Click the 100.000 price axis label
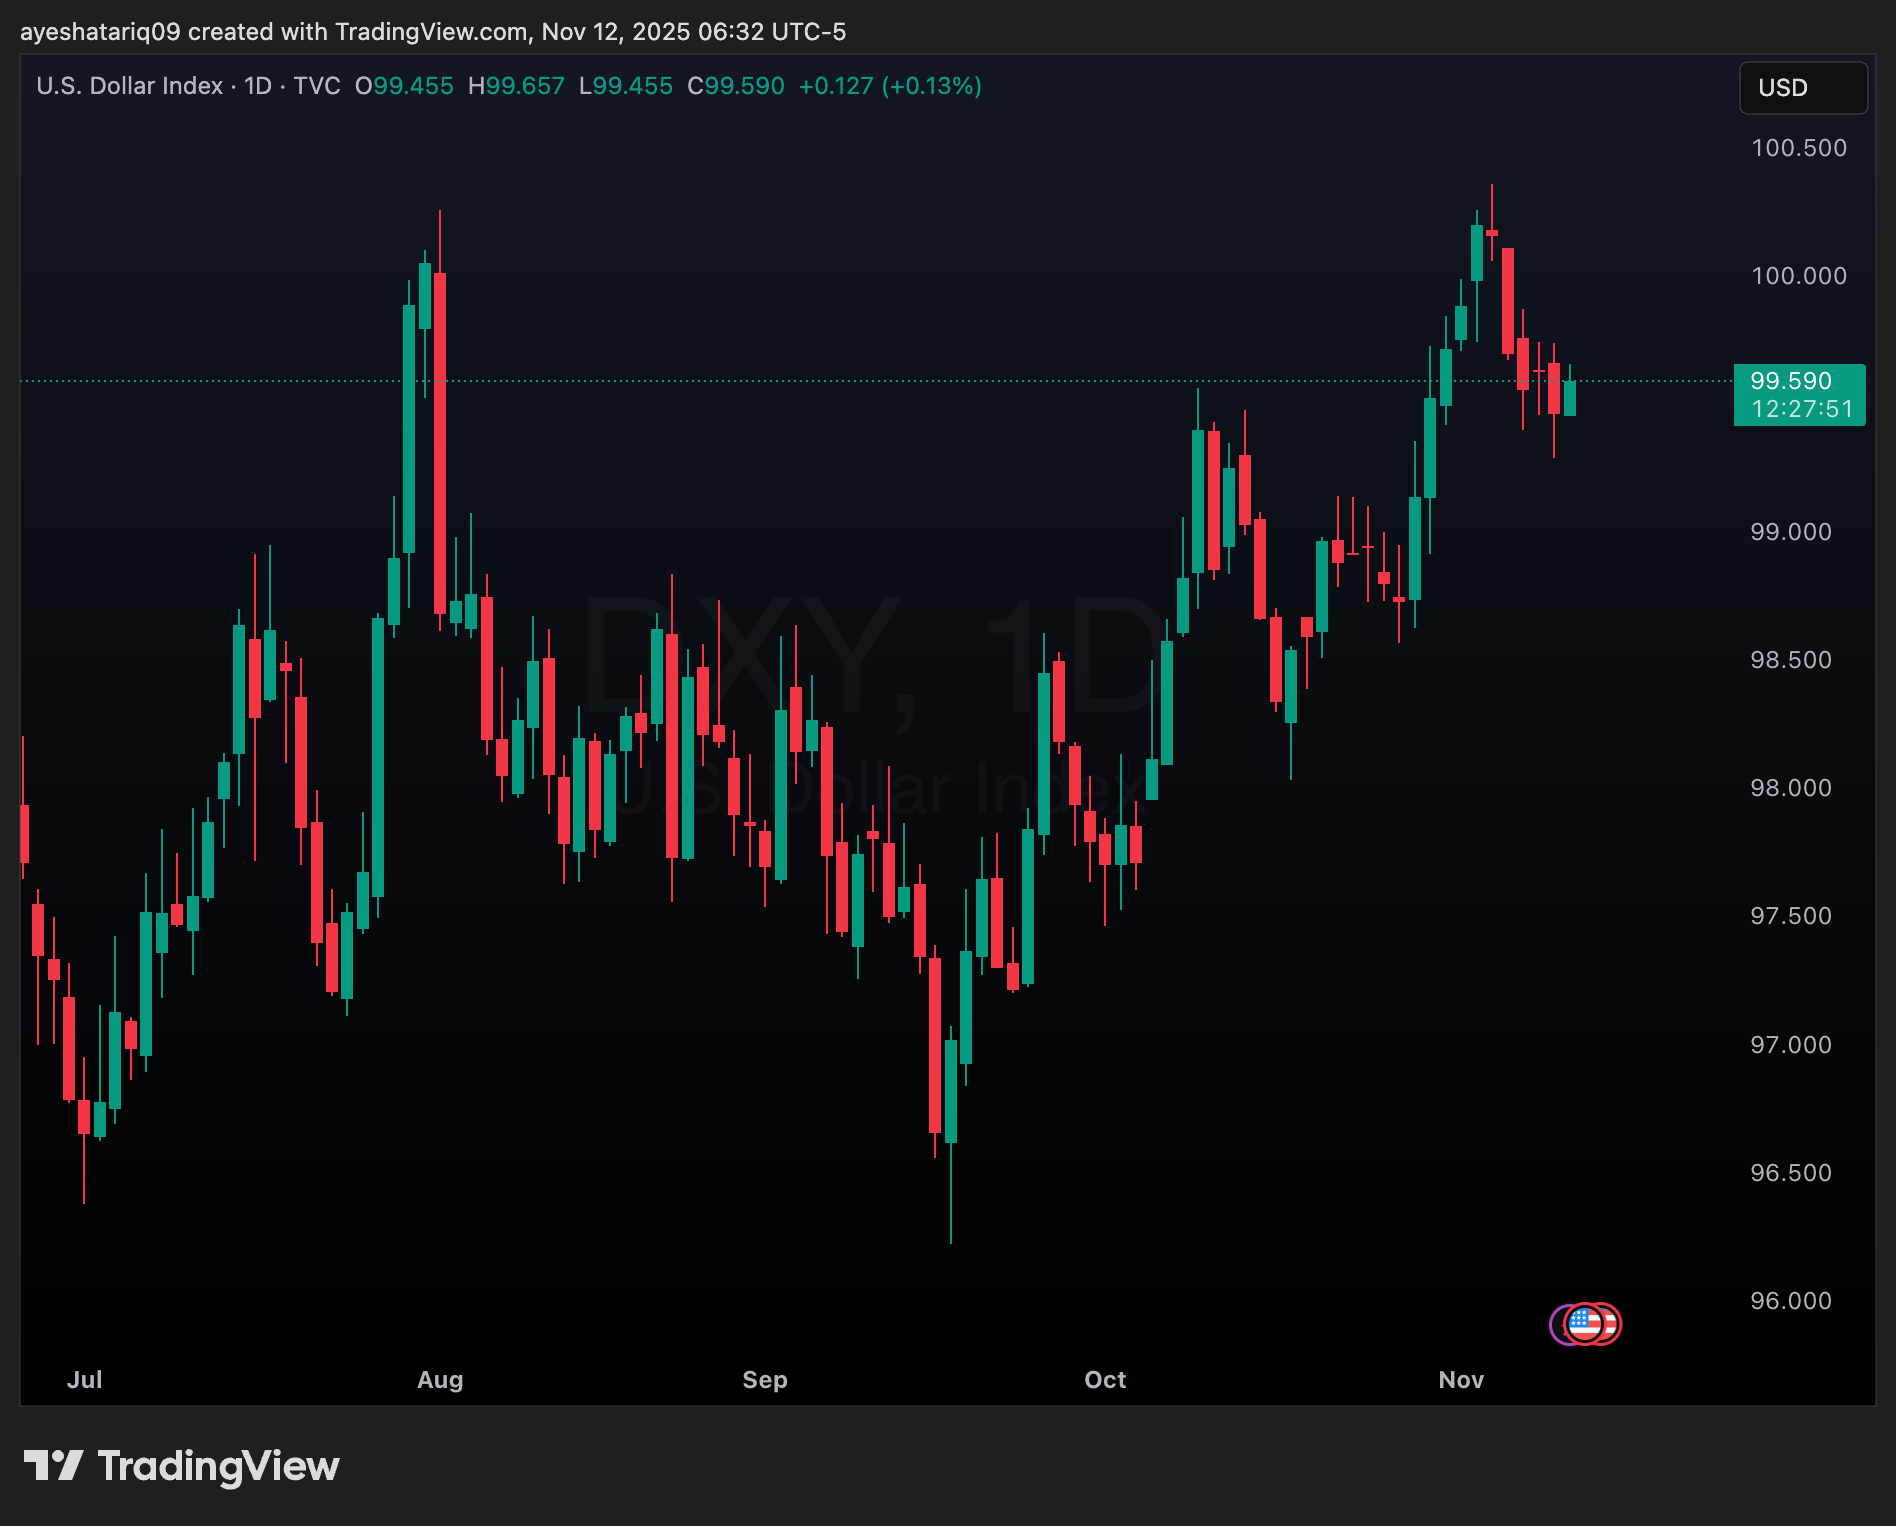Screen dimensions: 1896x1526 pyautogui.click(x=1799, y=276)
